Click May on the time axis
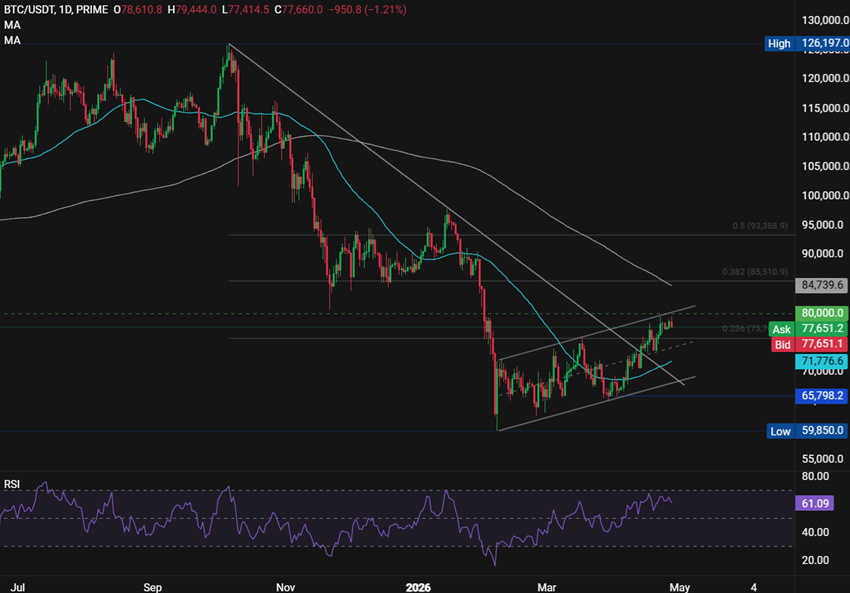The width and height of the screenshot is (850, 593). tap(681, 587)
